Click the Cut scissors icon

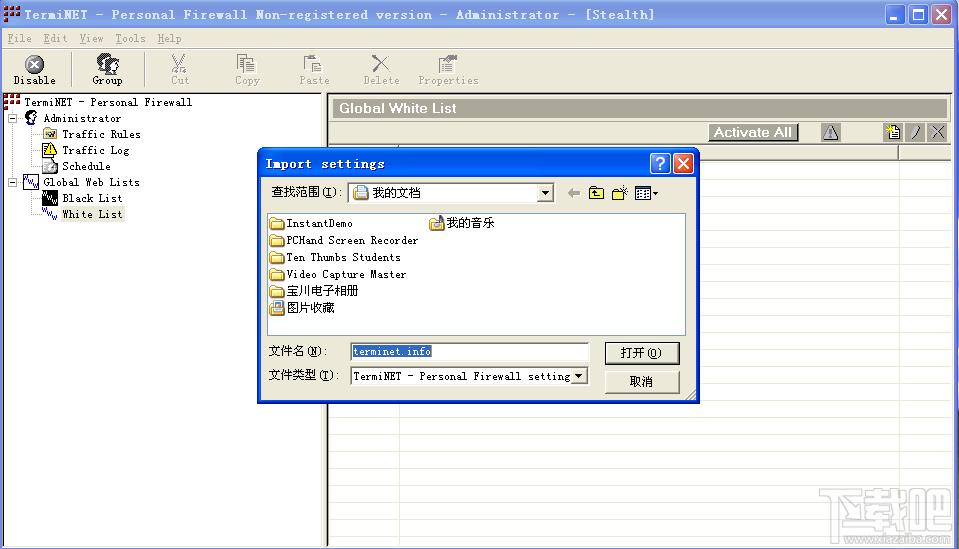coord(179,64)
